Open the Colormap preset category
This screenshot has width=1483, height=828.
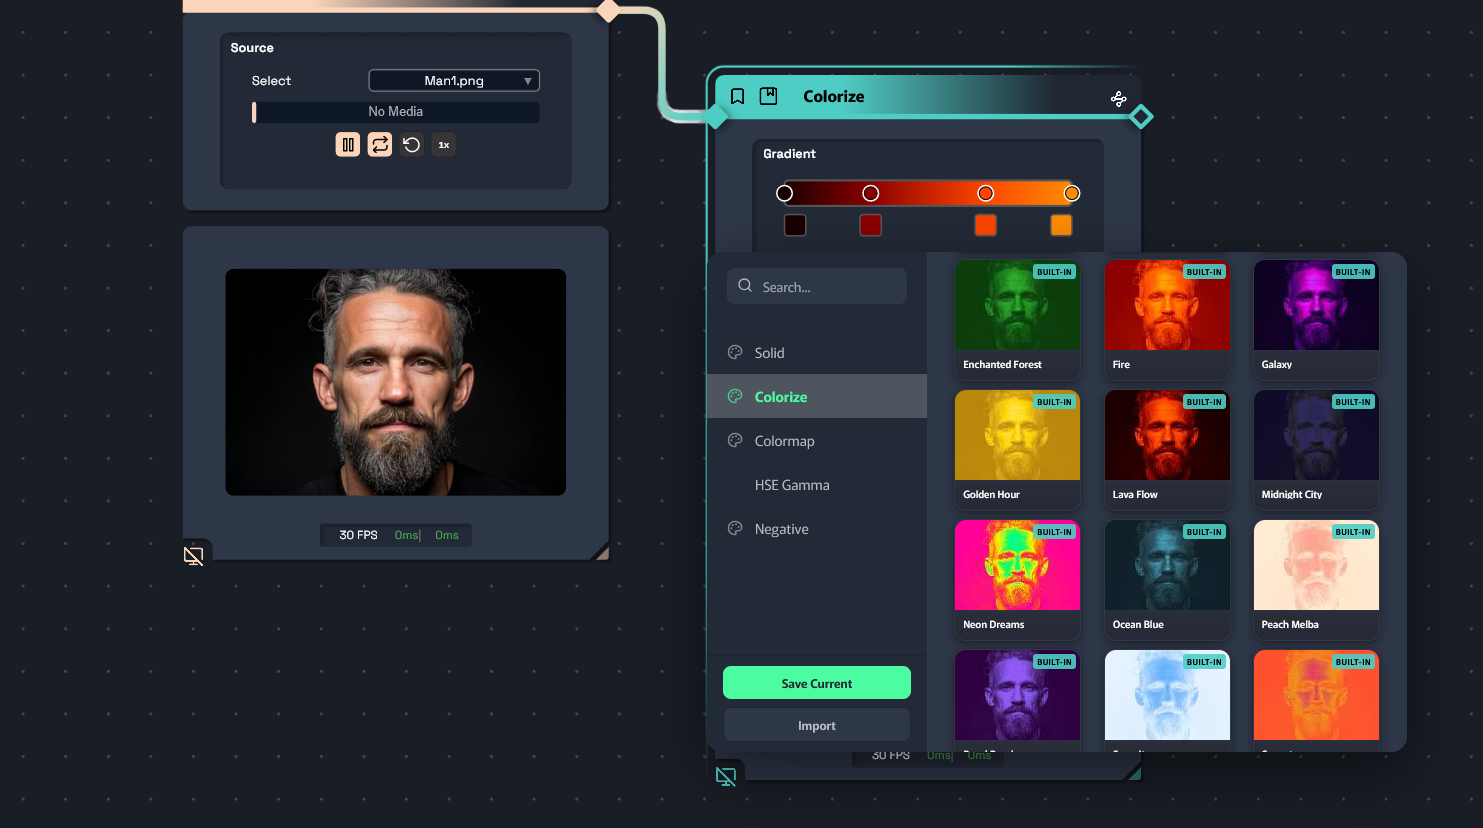coord(784,441)
